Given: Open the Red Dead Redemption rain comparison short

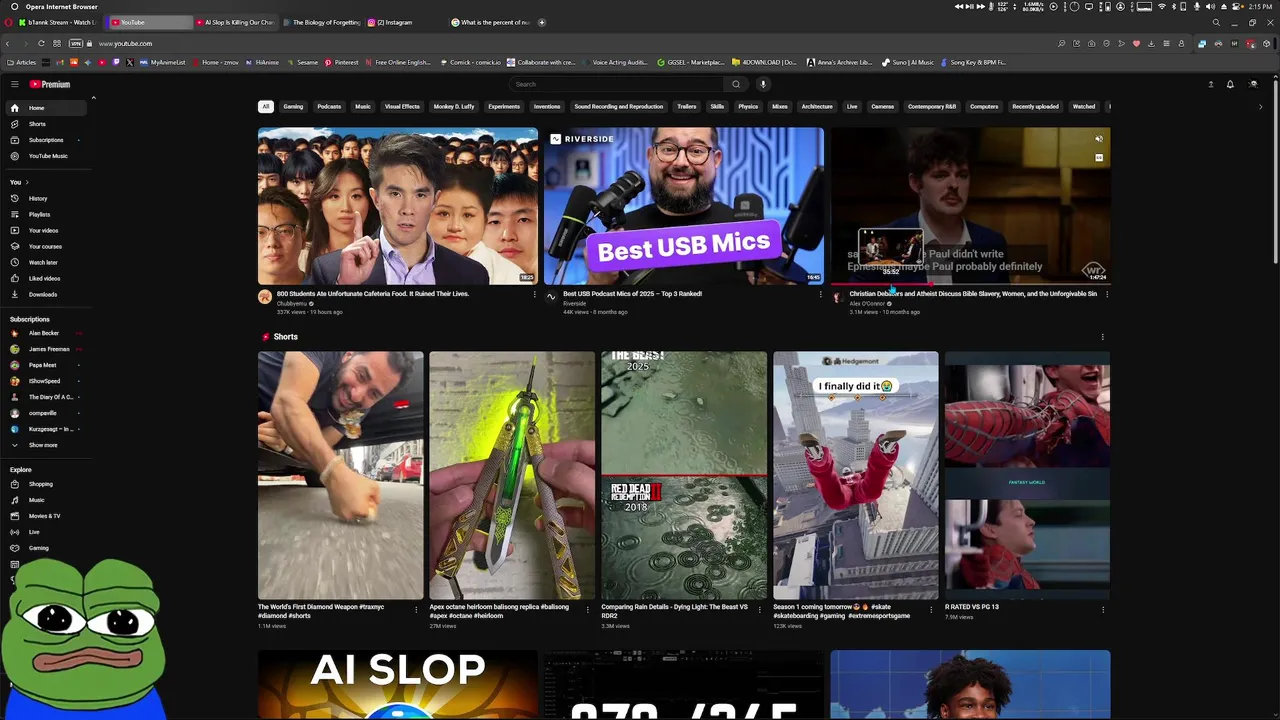Looking at the screenshot, I should pyautogui.click(x=684, y=475).
